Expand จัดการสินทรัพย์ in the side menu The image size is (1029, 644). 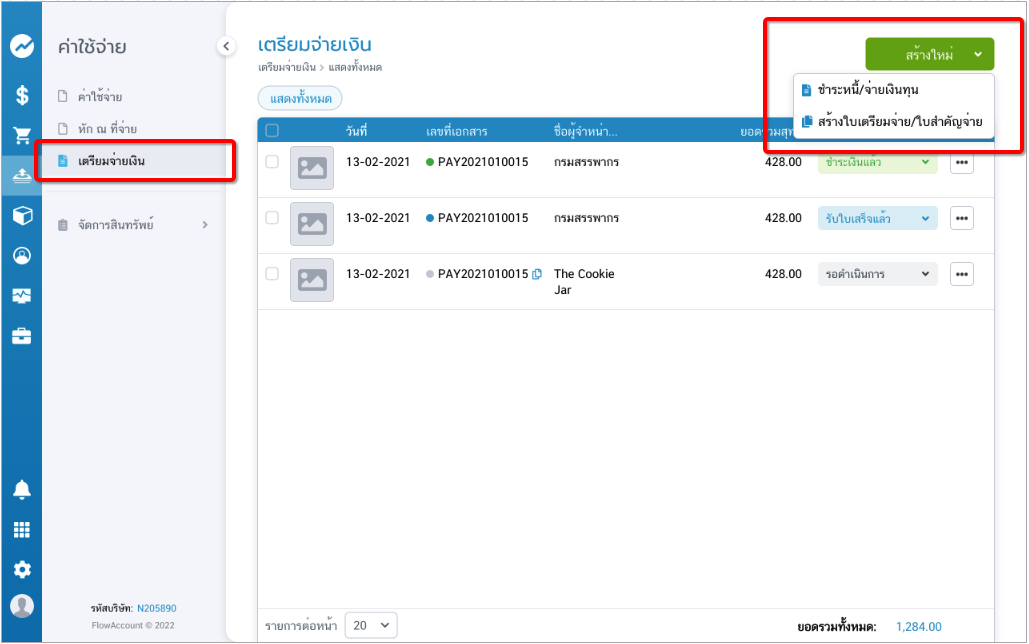[x=133, y=225]
